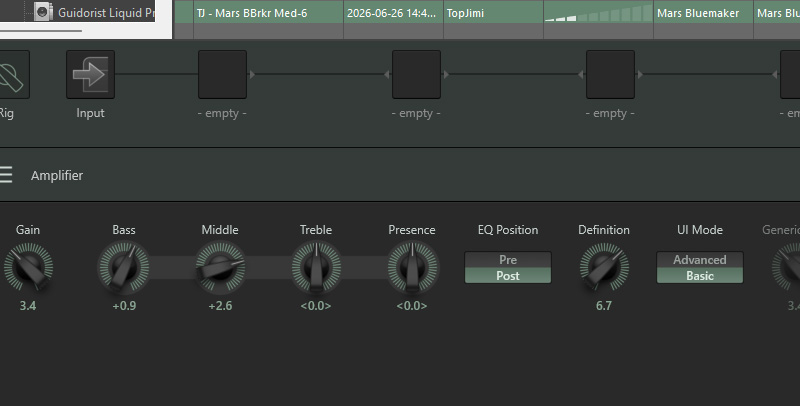Click the Definition knob
Viewport: 800px width, 406px height.
click(x=604, y=267)
